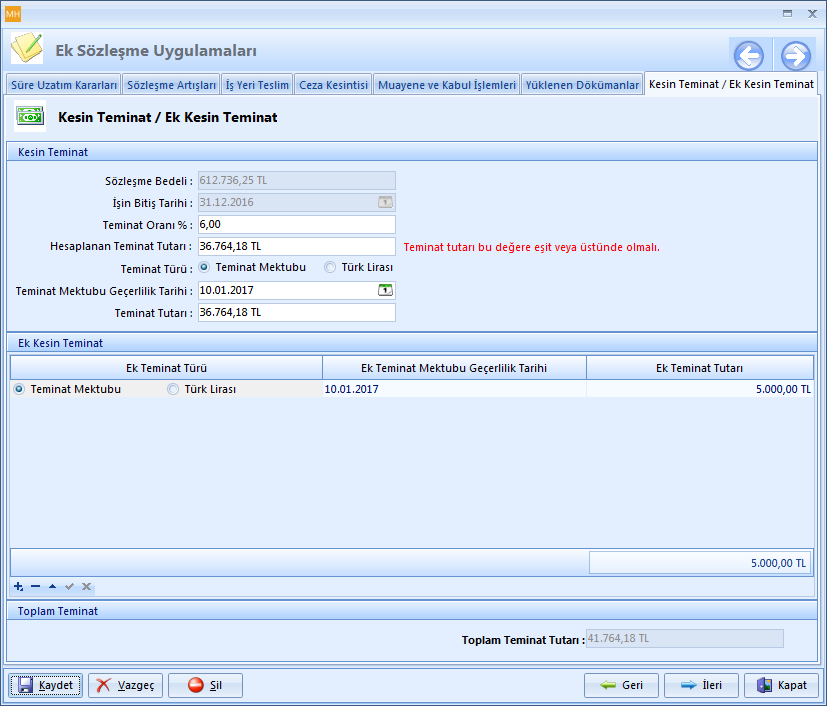Click Ek Teminat Tutarı column header
Viewport: 827px width, 706px height.
(x=699, y=368)
